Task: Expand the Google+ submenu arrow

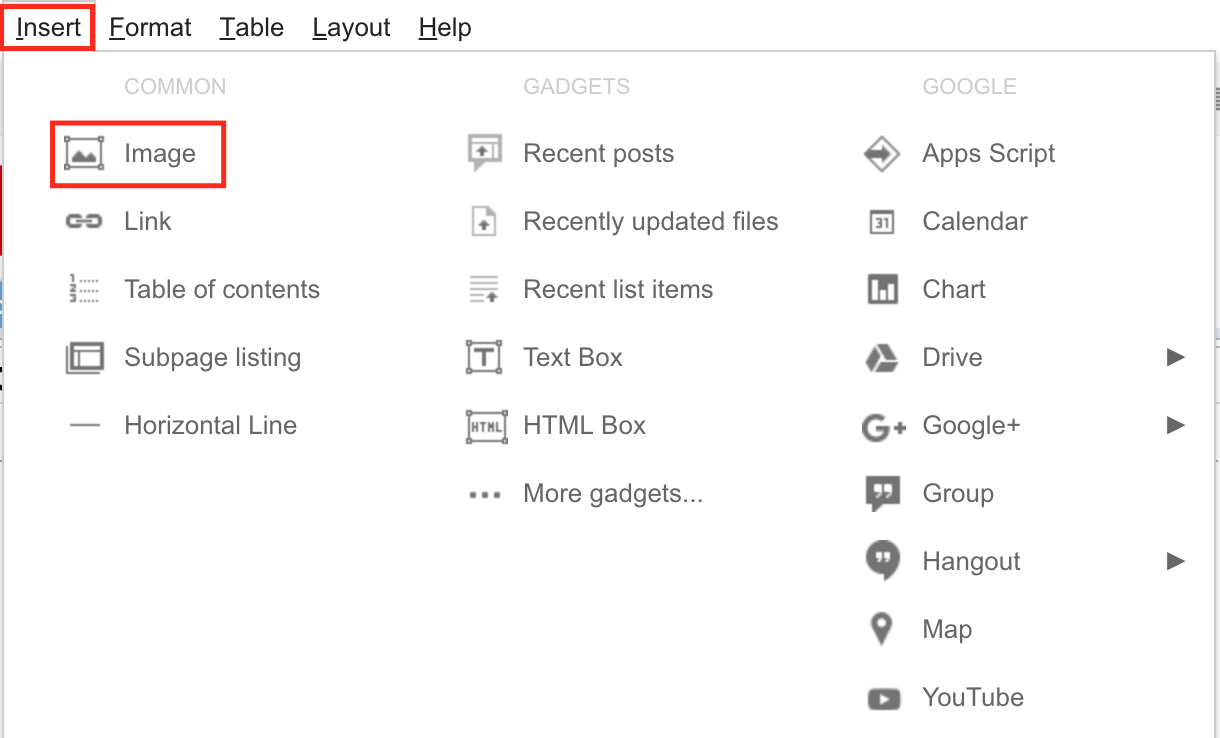Action: [1176, 425]
